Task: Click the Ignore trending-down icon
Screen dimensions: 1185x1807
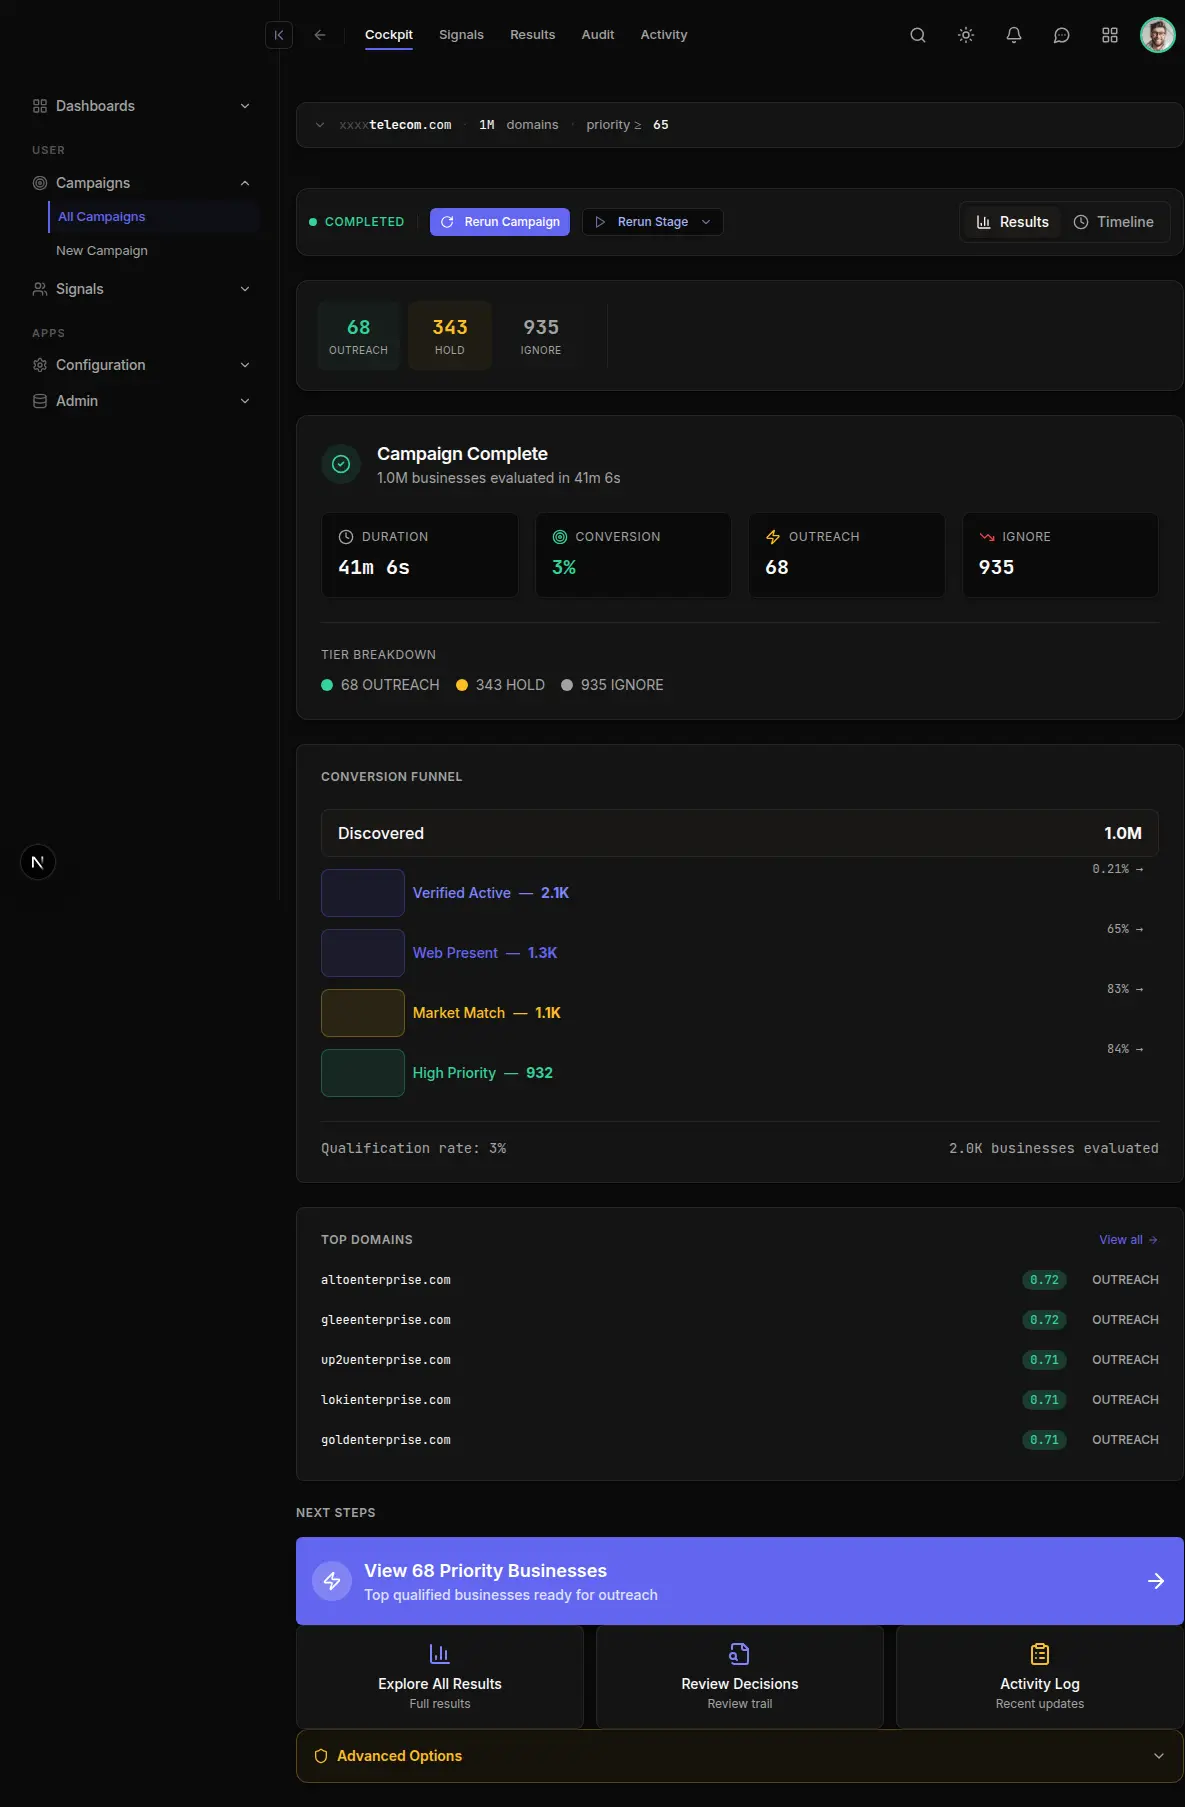Action: coord(987,537)
